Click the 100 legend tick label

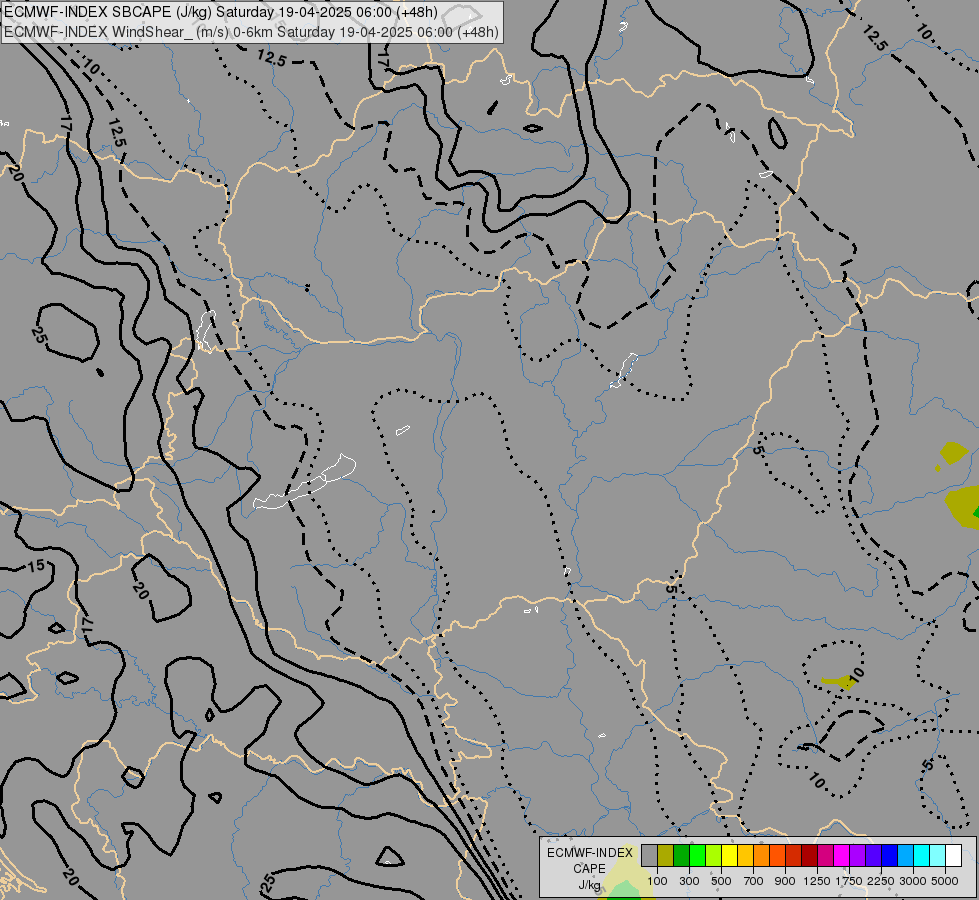coord(657,881)
